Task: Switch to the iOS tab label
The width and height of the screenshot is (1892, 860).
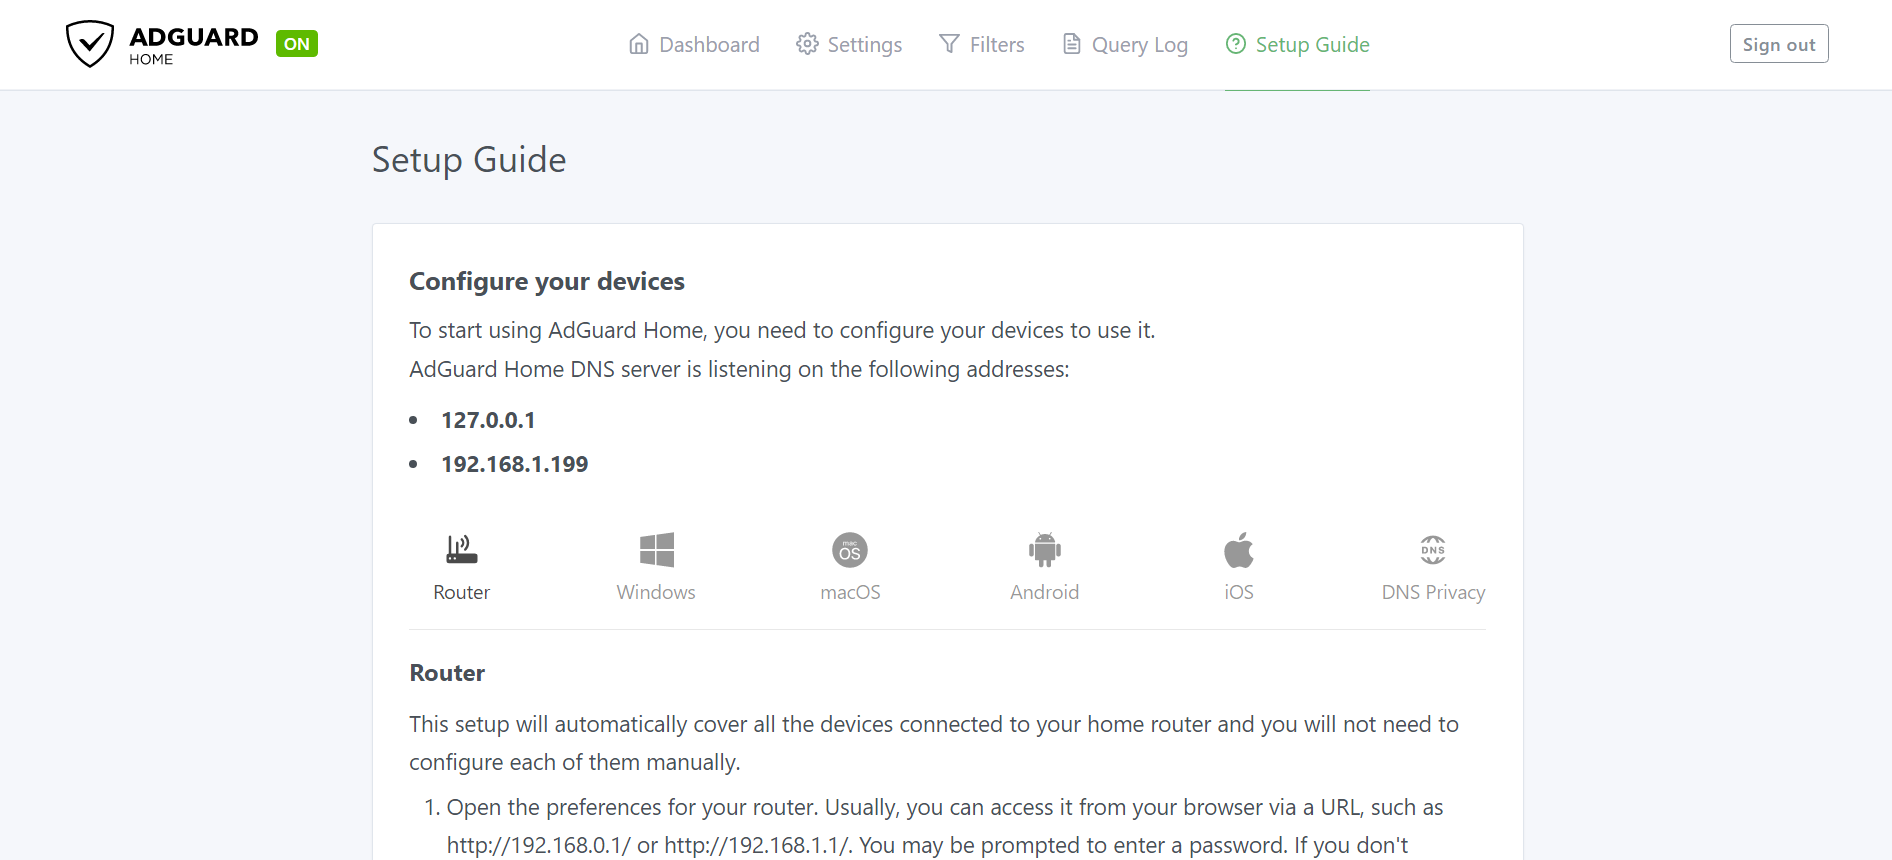Action: pyautogui.click(x=1239, y=592)
